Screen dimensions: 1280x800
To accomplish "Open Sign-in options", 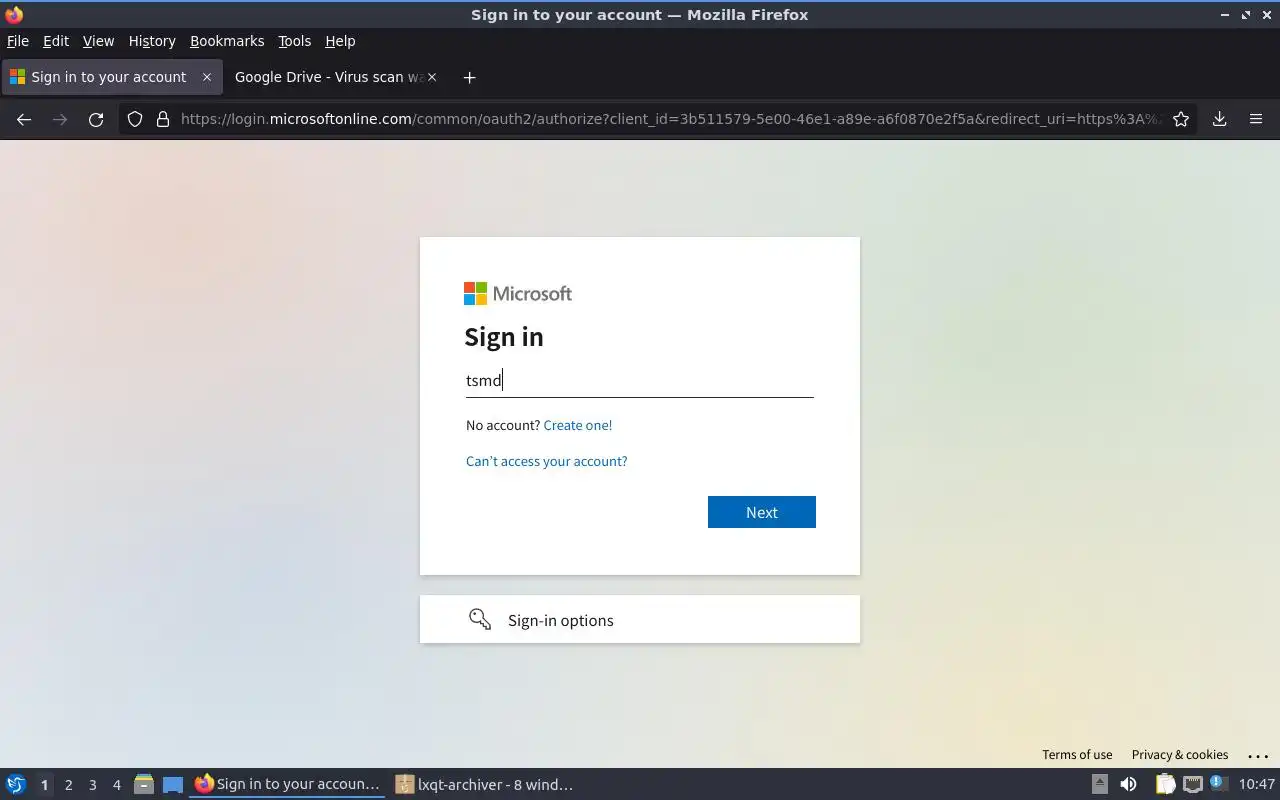I will (640, 619).
